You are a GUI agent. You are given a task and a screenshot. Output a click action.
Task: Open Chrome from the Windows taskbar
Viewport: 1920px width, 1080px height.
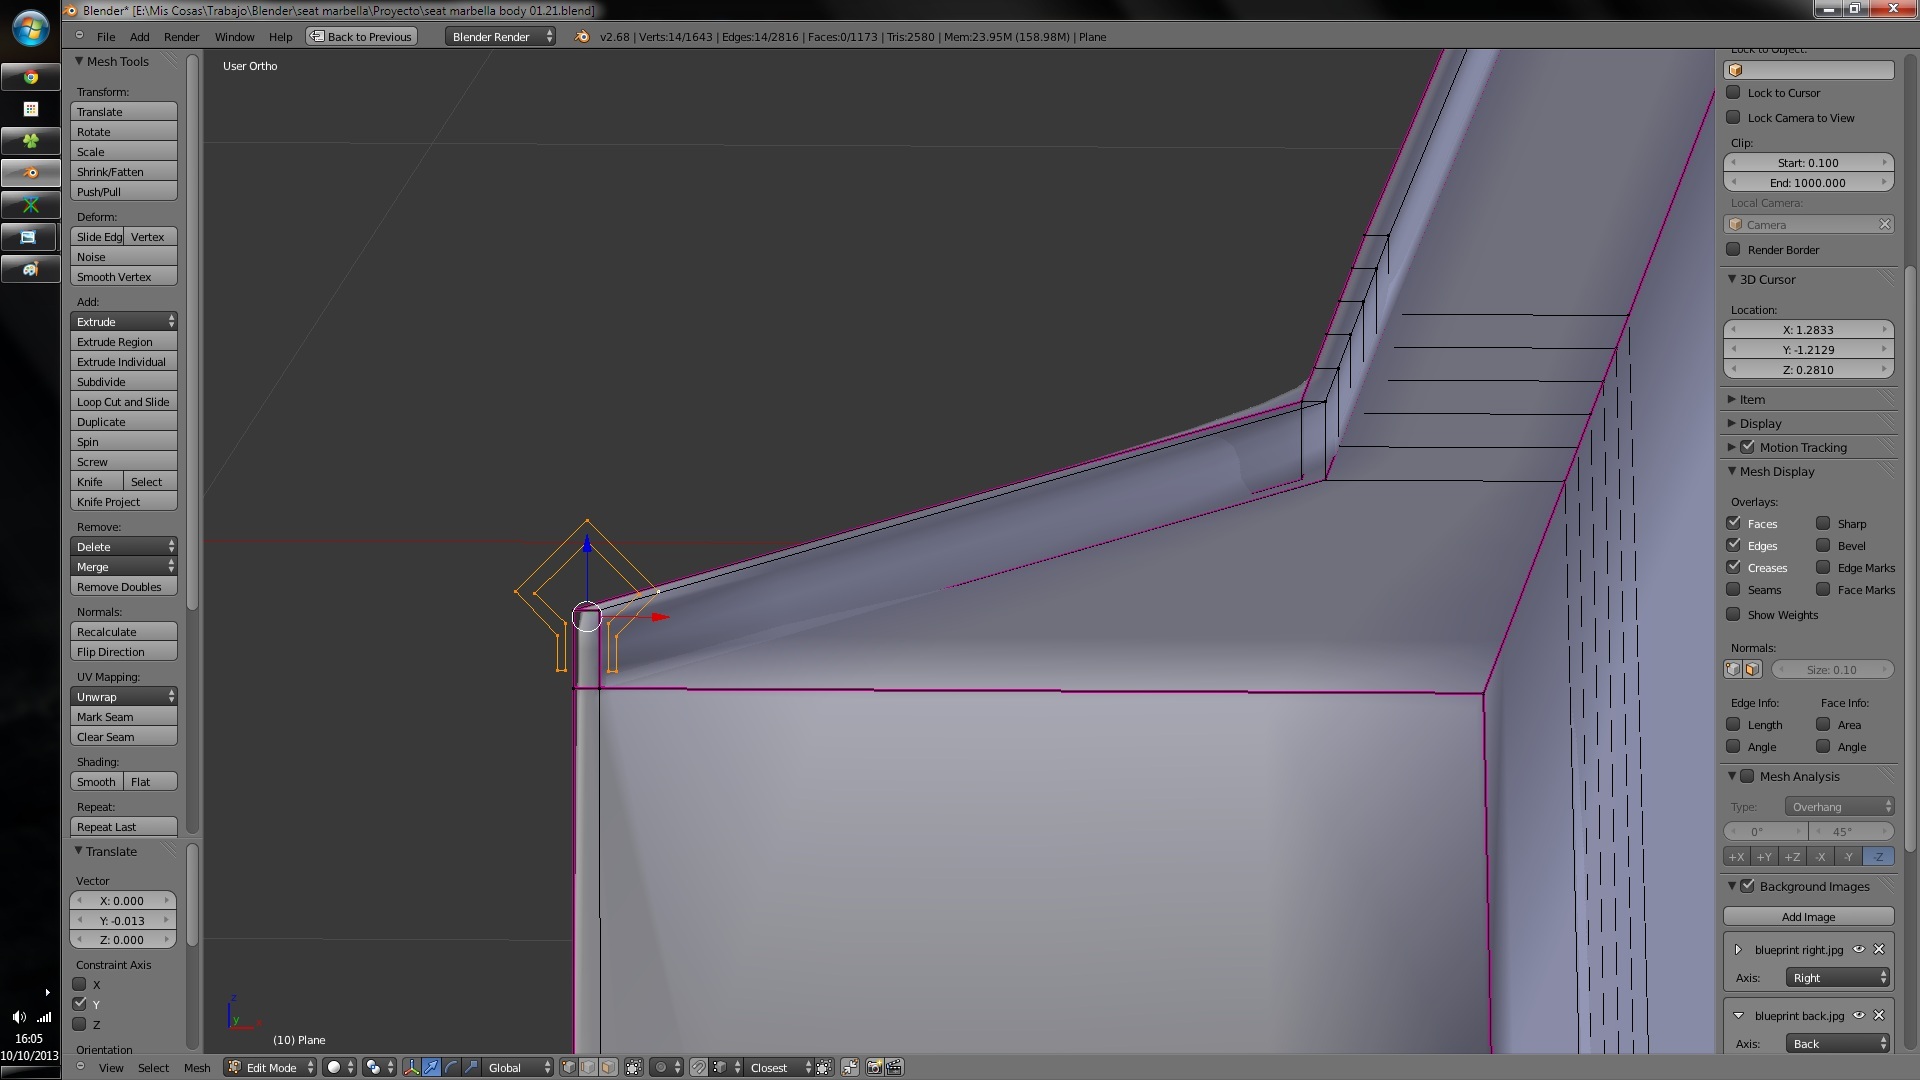31,77
